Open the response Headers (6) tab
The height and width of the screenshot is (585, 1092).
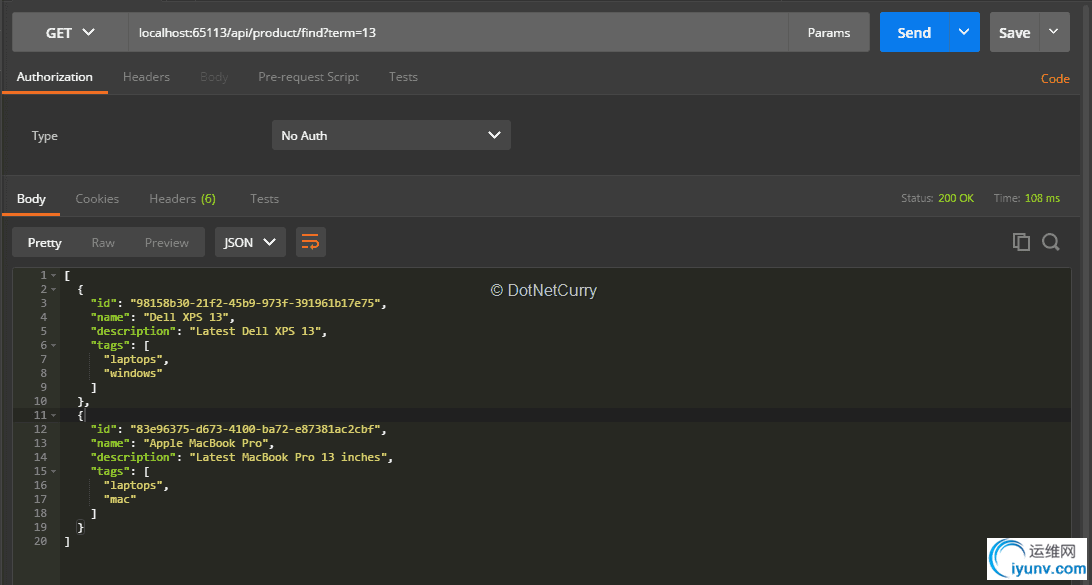tap(182, 198)
